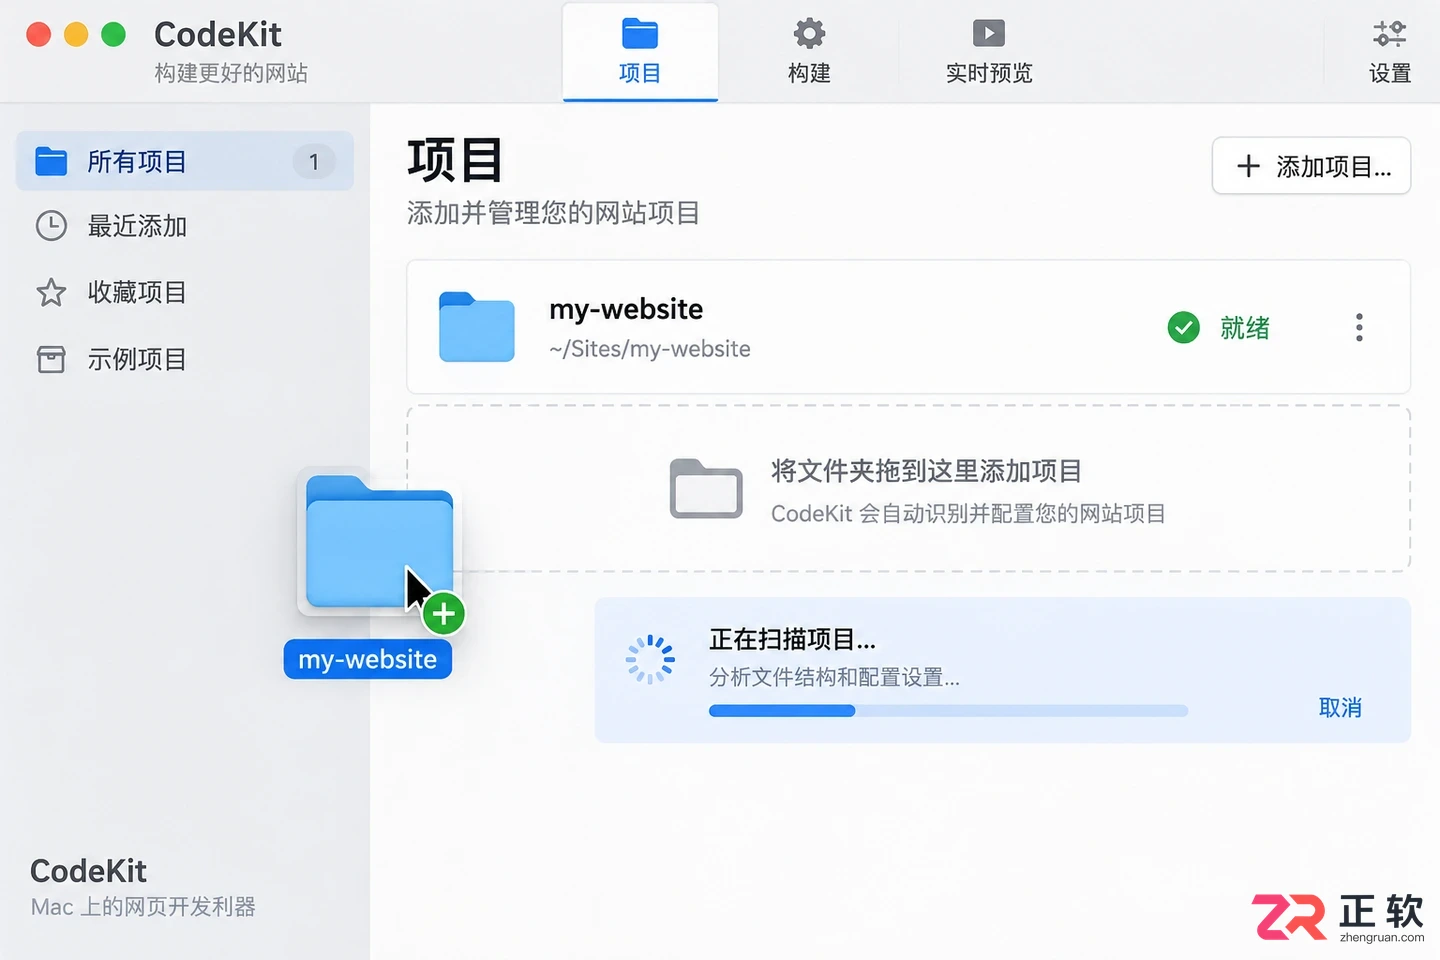Click the badge count 1 beside 所有项目
This screenshot has width=1440, height=960.
(314, 161)
